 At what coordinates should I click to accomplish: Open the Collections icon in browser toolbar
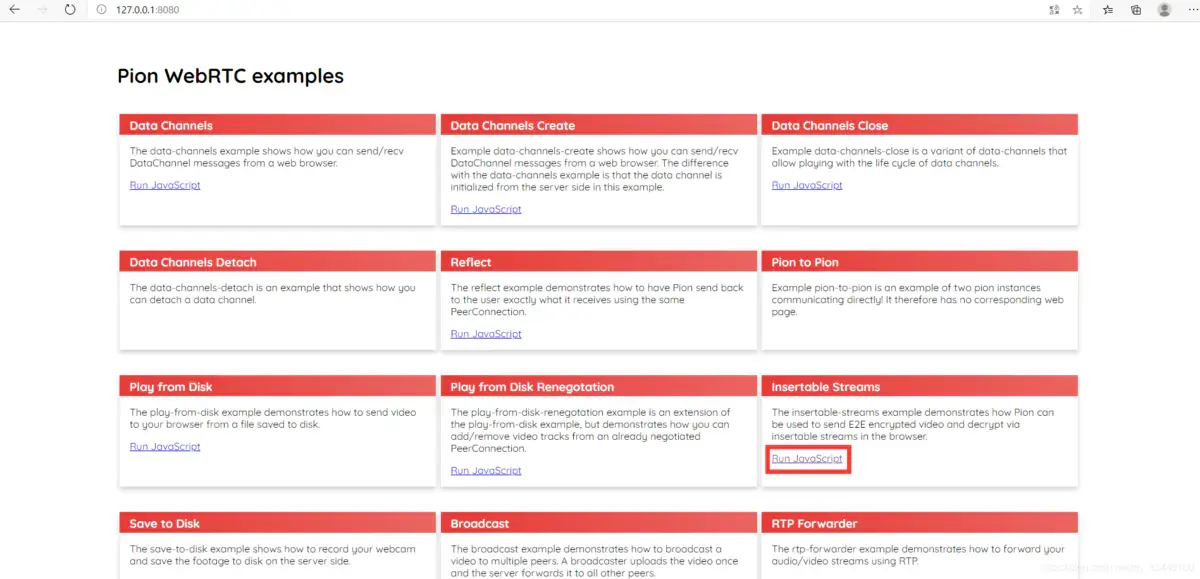pos(1136,10)
